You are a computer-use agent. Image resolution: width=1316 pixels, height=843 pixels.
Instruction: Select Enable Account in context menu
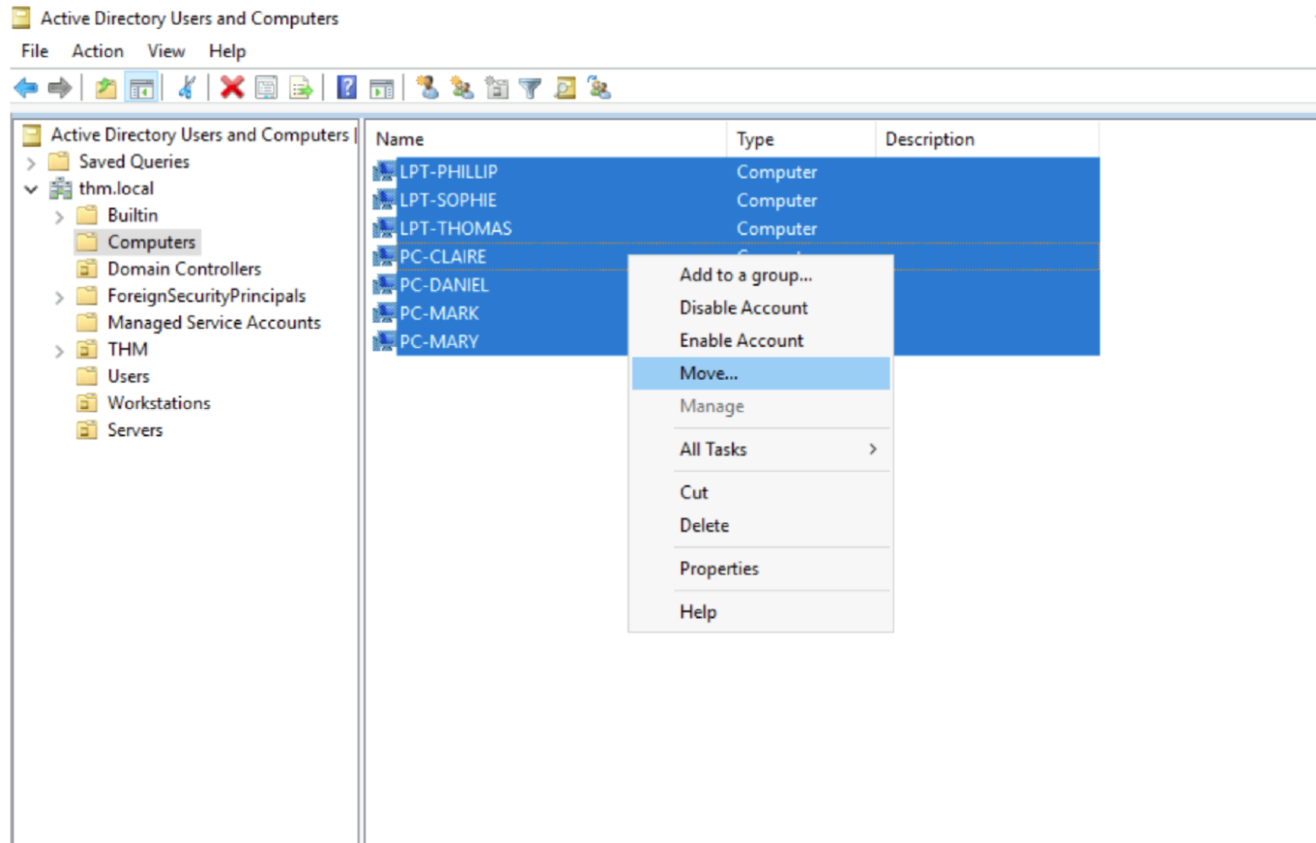point(760,340)
